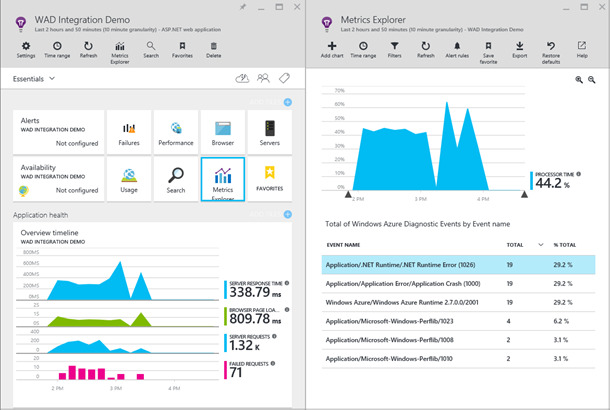Screen dimensions: 610x410
Task: Sort by TOTAL column header
Action: click(x=515, y=243)
